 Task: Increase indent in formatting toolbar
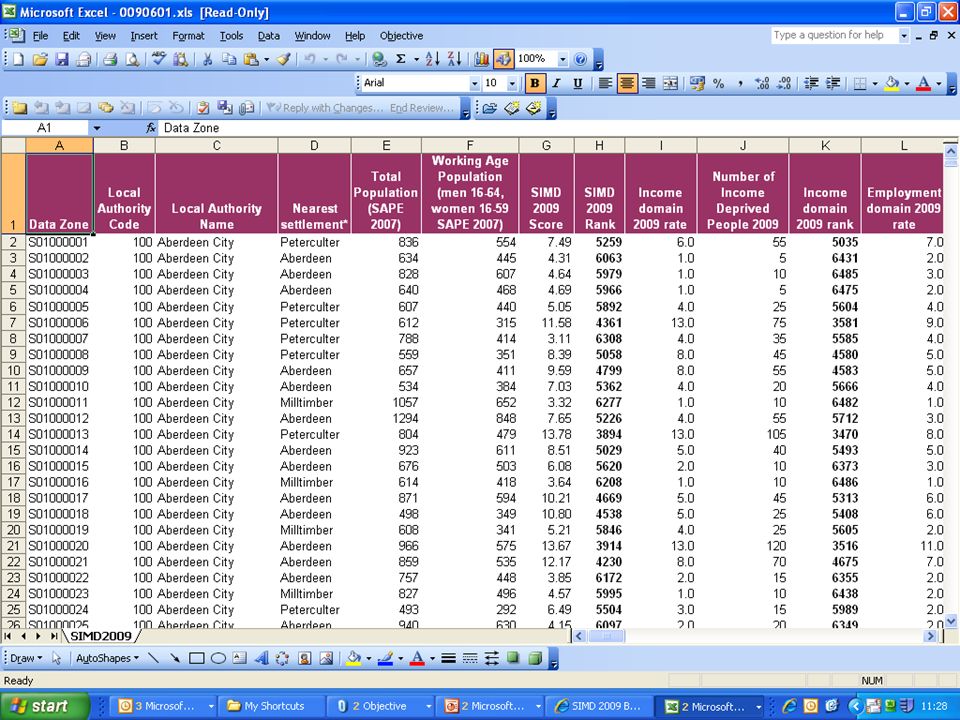coord(833,83)
